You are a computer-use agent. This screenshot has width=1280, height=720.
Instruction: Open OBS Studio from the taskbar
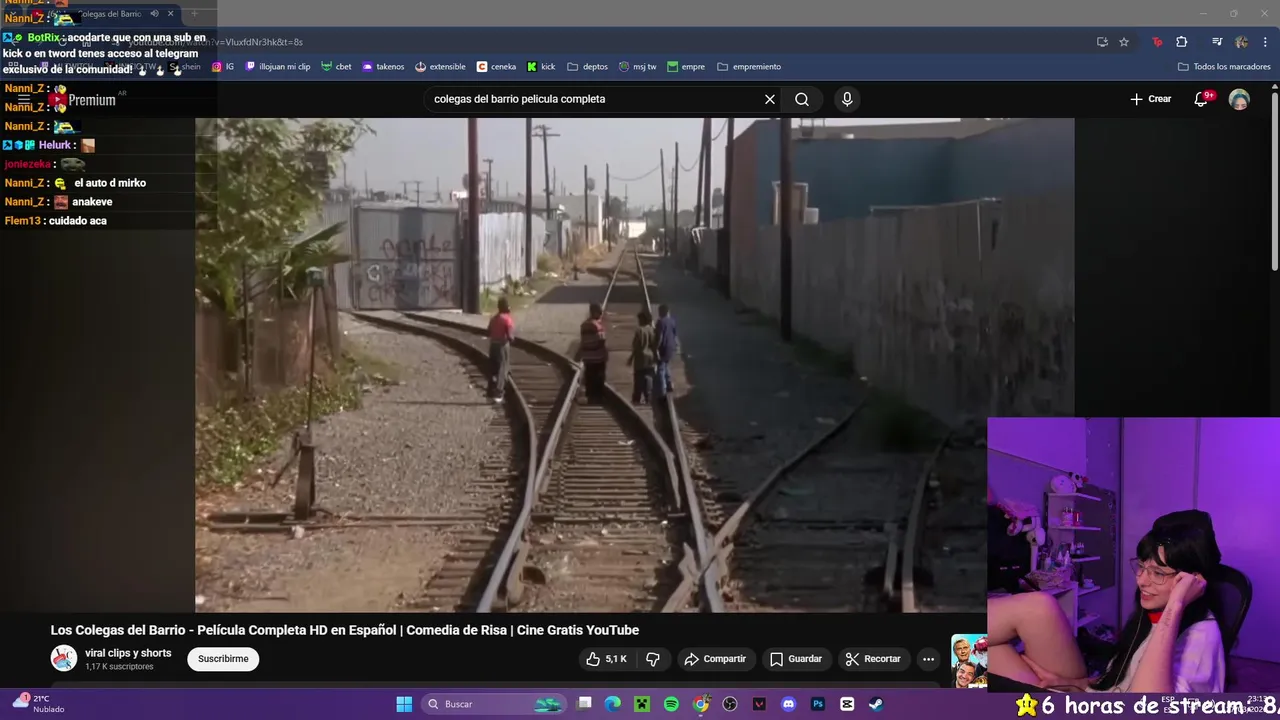[730, 704]
